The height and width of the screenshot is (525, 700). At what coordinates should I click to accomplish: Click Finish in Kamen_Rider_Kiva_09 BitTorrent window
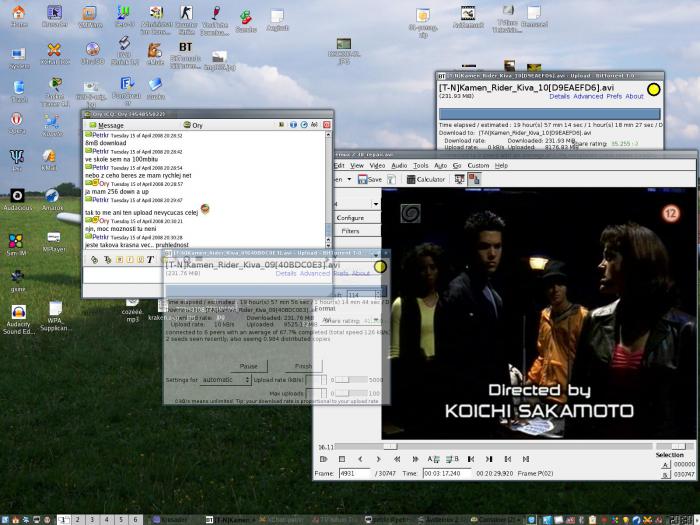(304, 366)
